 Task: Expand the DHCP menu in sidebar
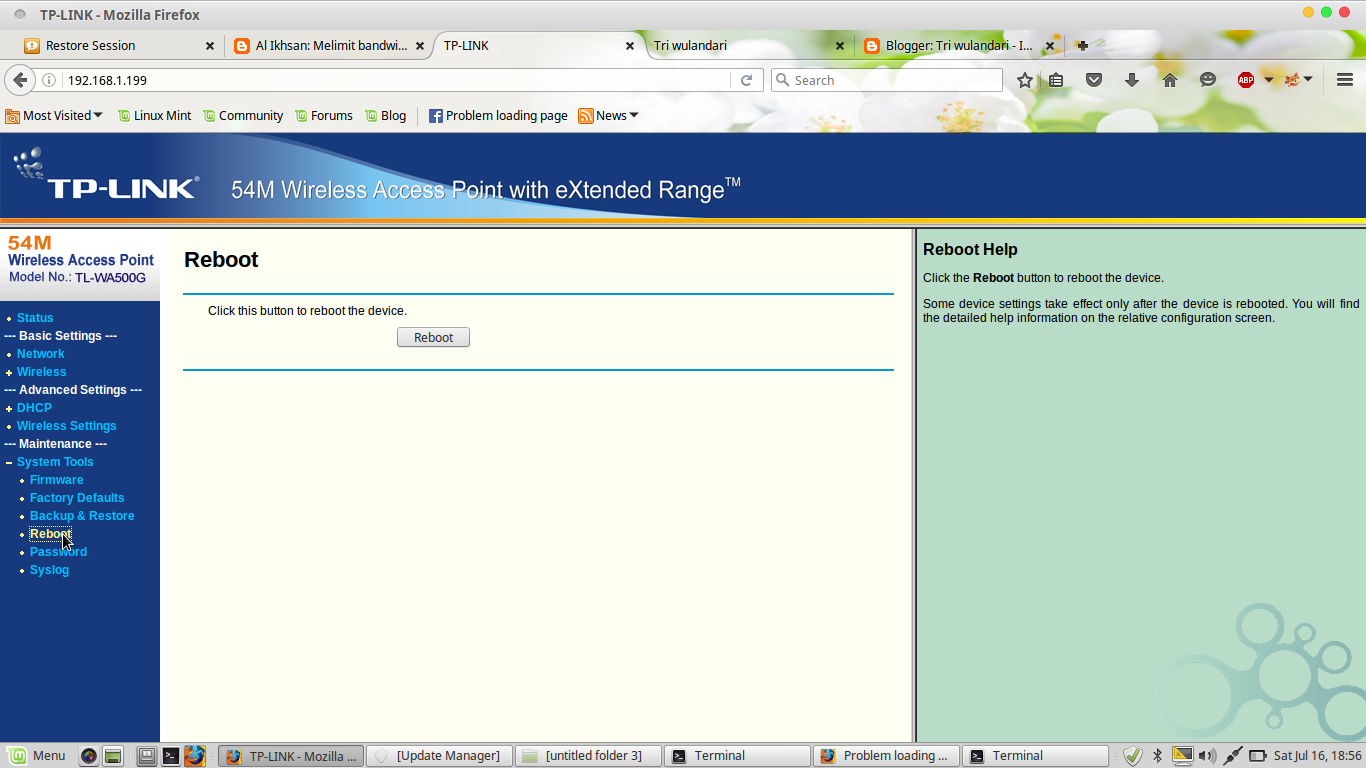(34, 408)
